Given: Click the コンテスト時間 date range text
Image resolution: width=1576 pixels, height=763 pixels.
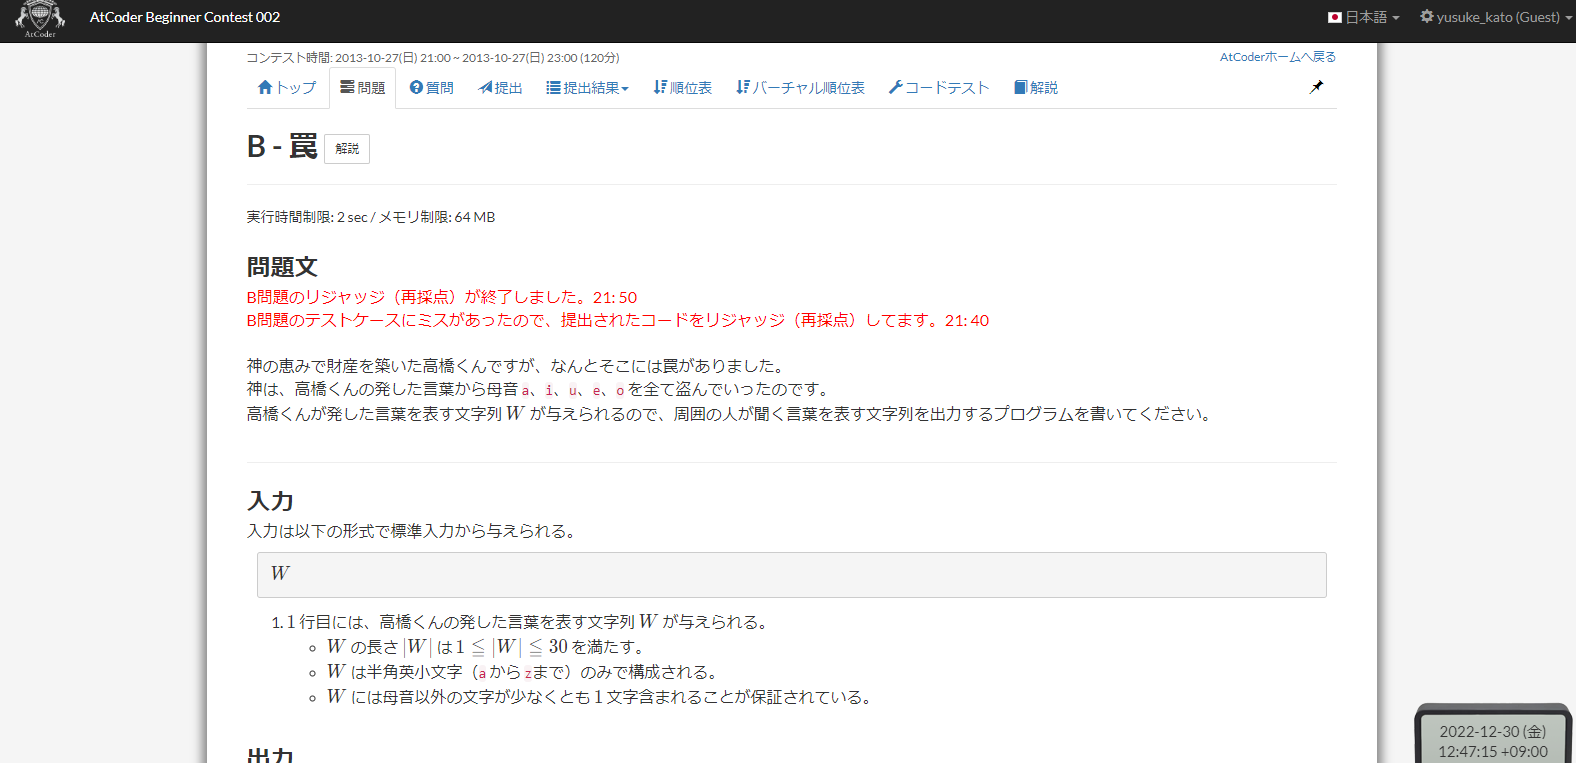Looking at the screenshot, I should click(x=433, y=58).
